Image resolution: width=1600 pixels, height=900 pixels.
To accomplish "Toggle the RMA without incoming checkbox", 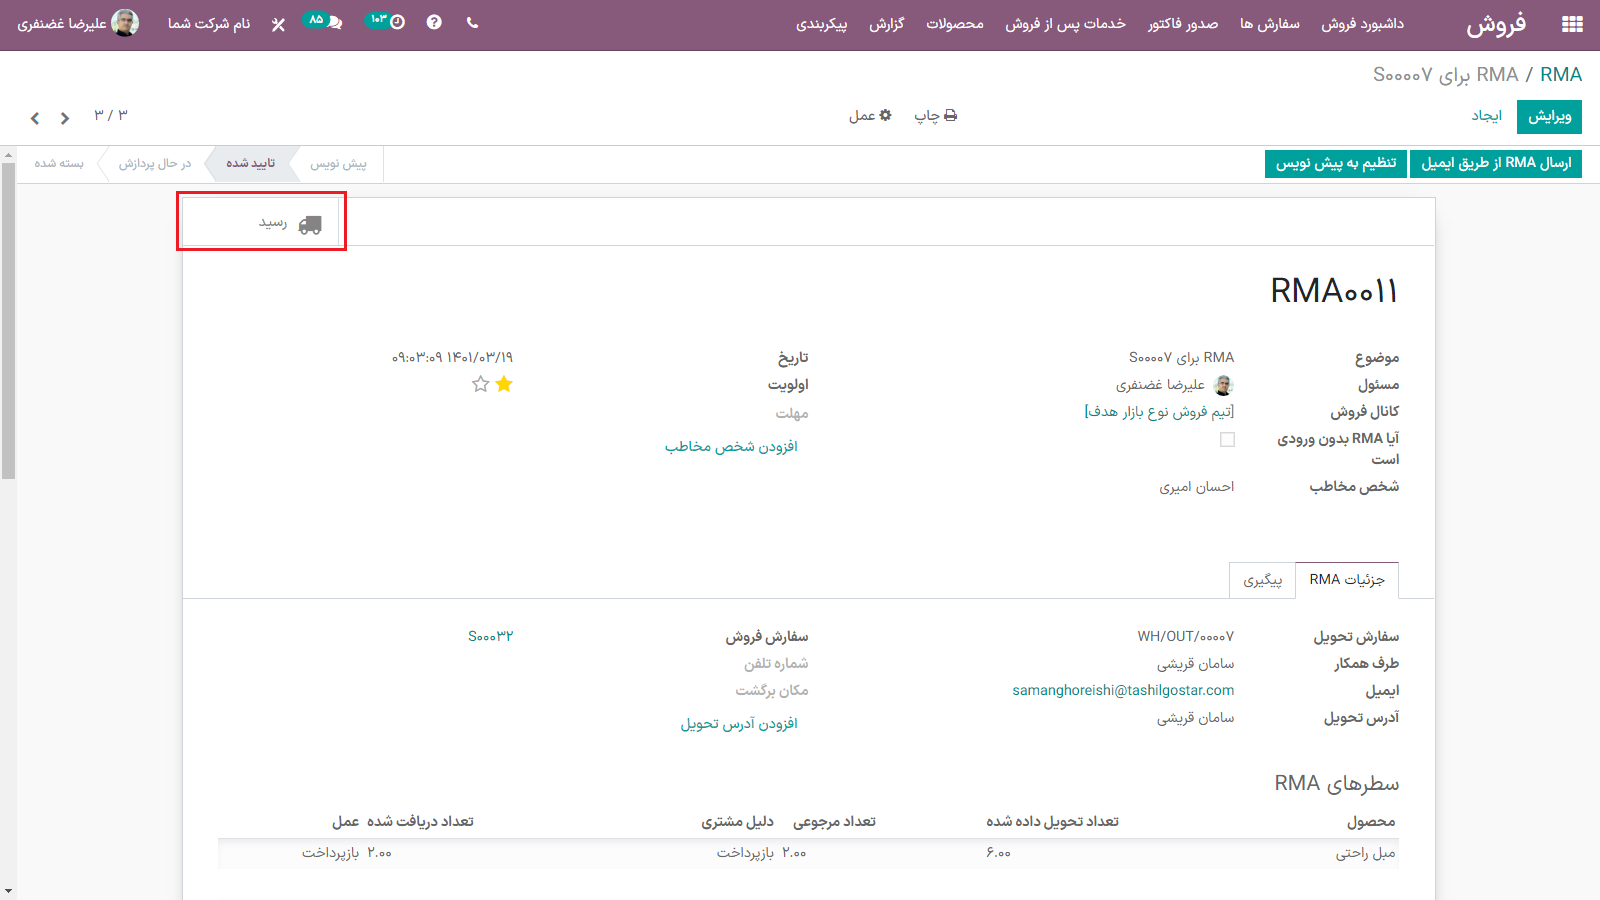I will [x=1227, y=439].
